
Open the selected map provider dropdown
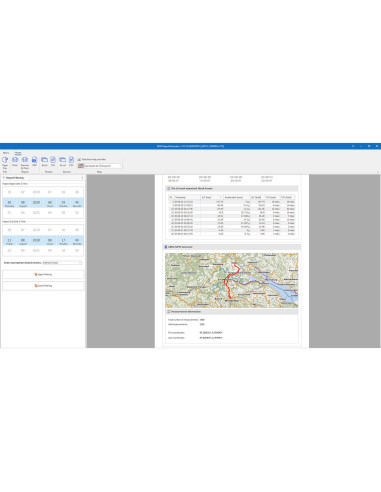100,166
